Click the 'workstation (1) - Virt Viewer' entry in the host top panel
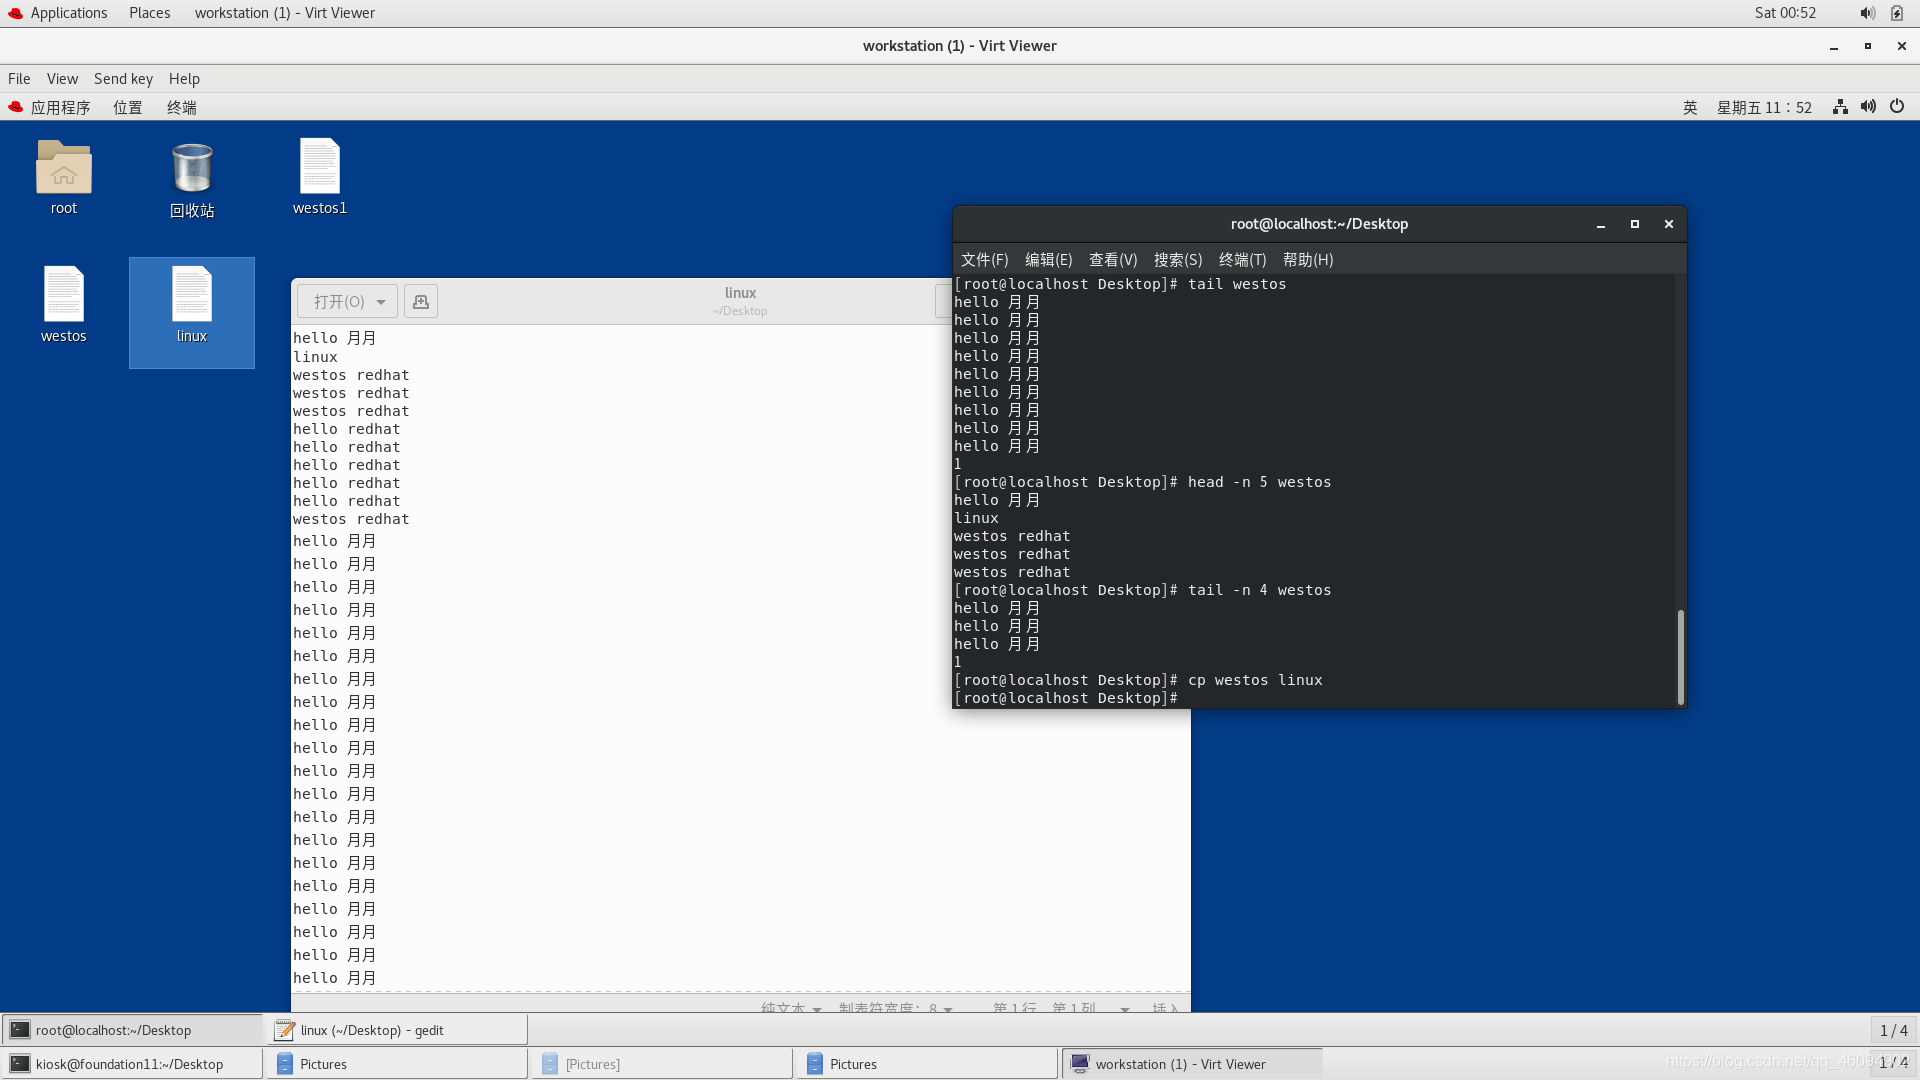 [x=285, y=13]
